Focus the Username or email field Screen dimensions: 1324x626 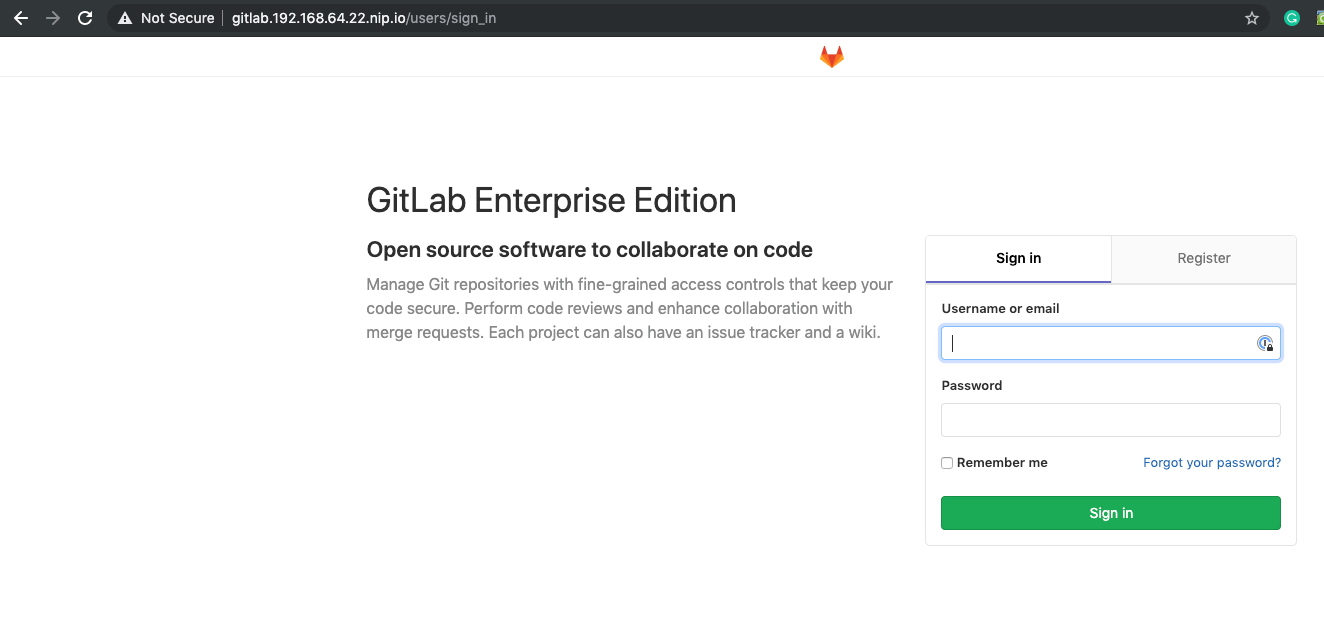pos(1111,344)
